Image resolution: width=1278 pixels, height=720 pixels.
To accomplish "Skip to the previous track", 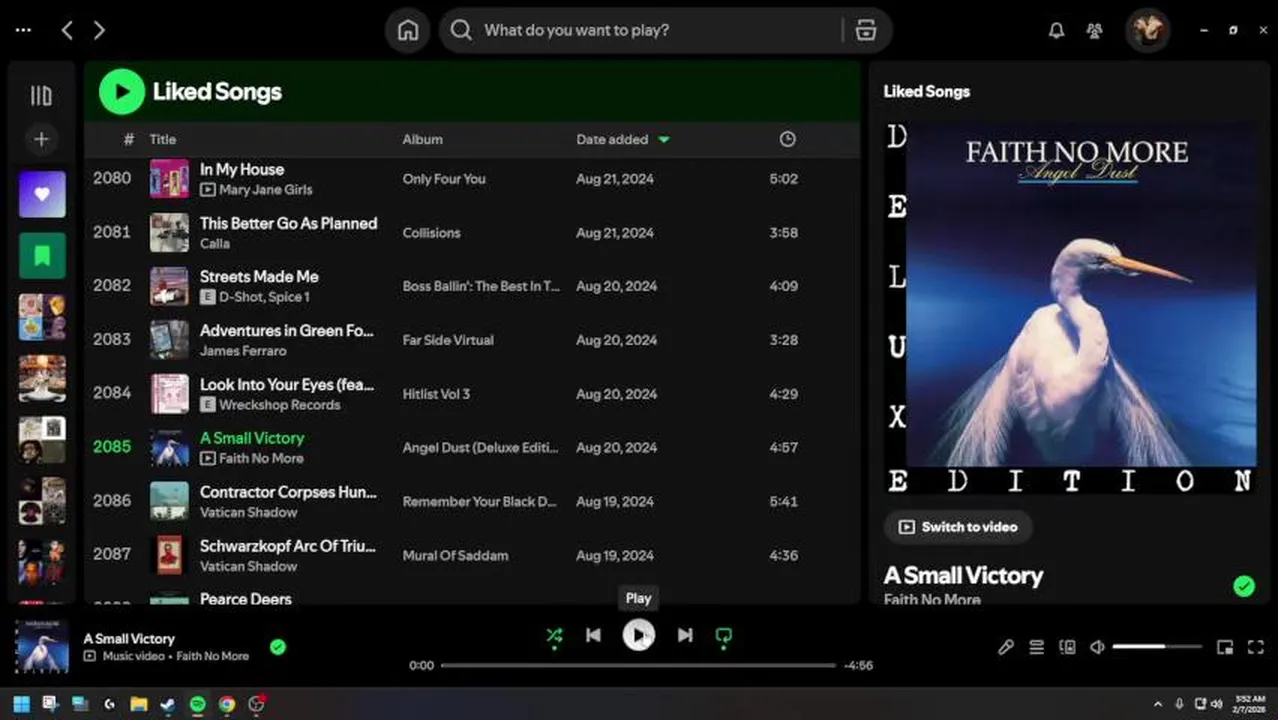I will click(x=593, y=635).
